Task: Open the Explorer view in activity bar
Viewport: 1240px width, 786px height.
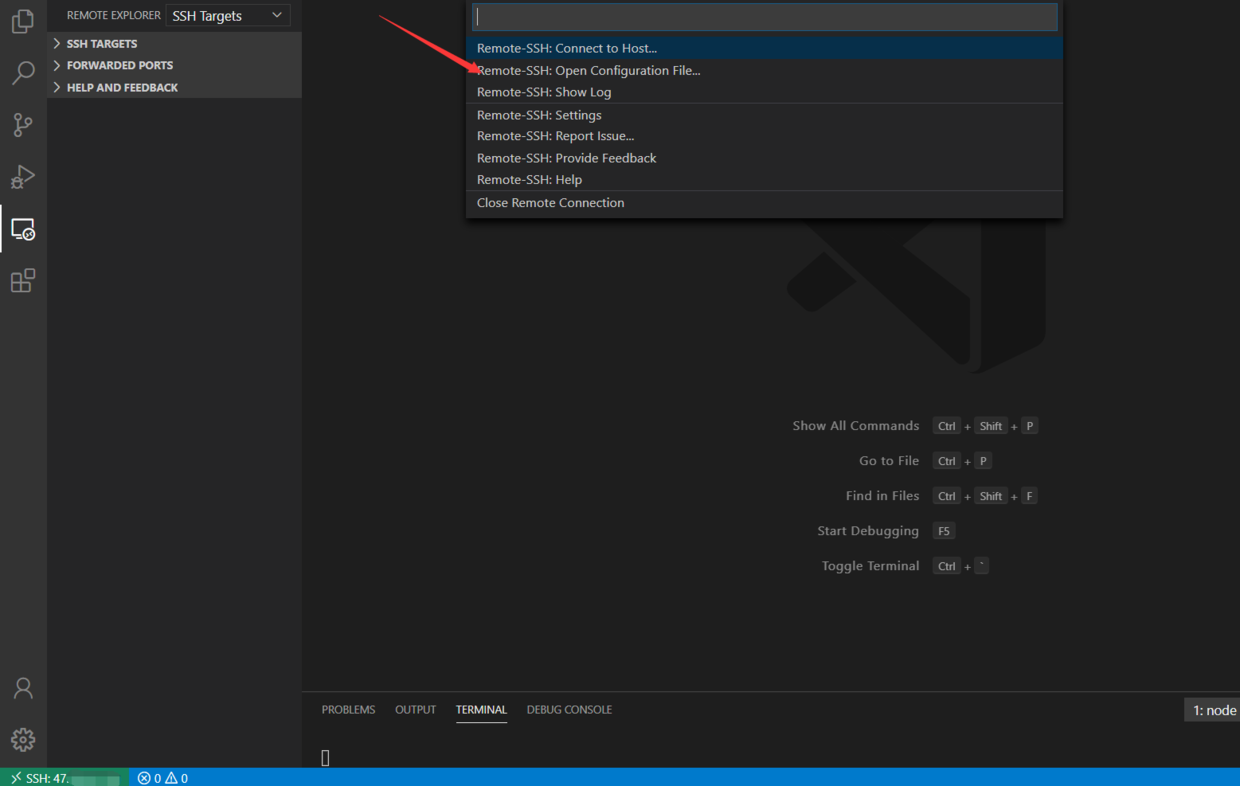Action: click(x=23, y=21)
